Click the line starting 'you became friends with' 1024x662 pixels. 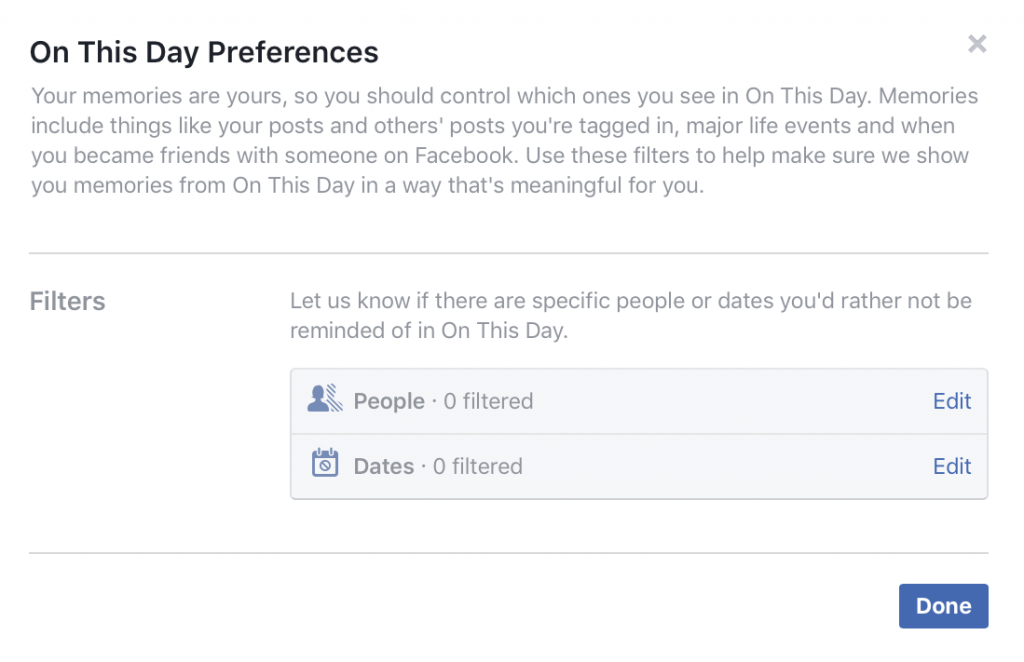point(500,155)
